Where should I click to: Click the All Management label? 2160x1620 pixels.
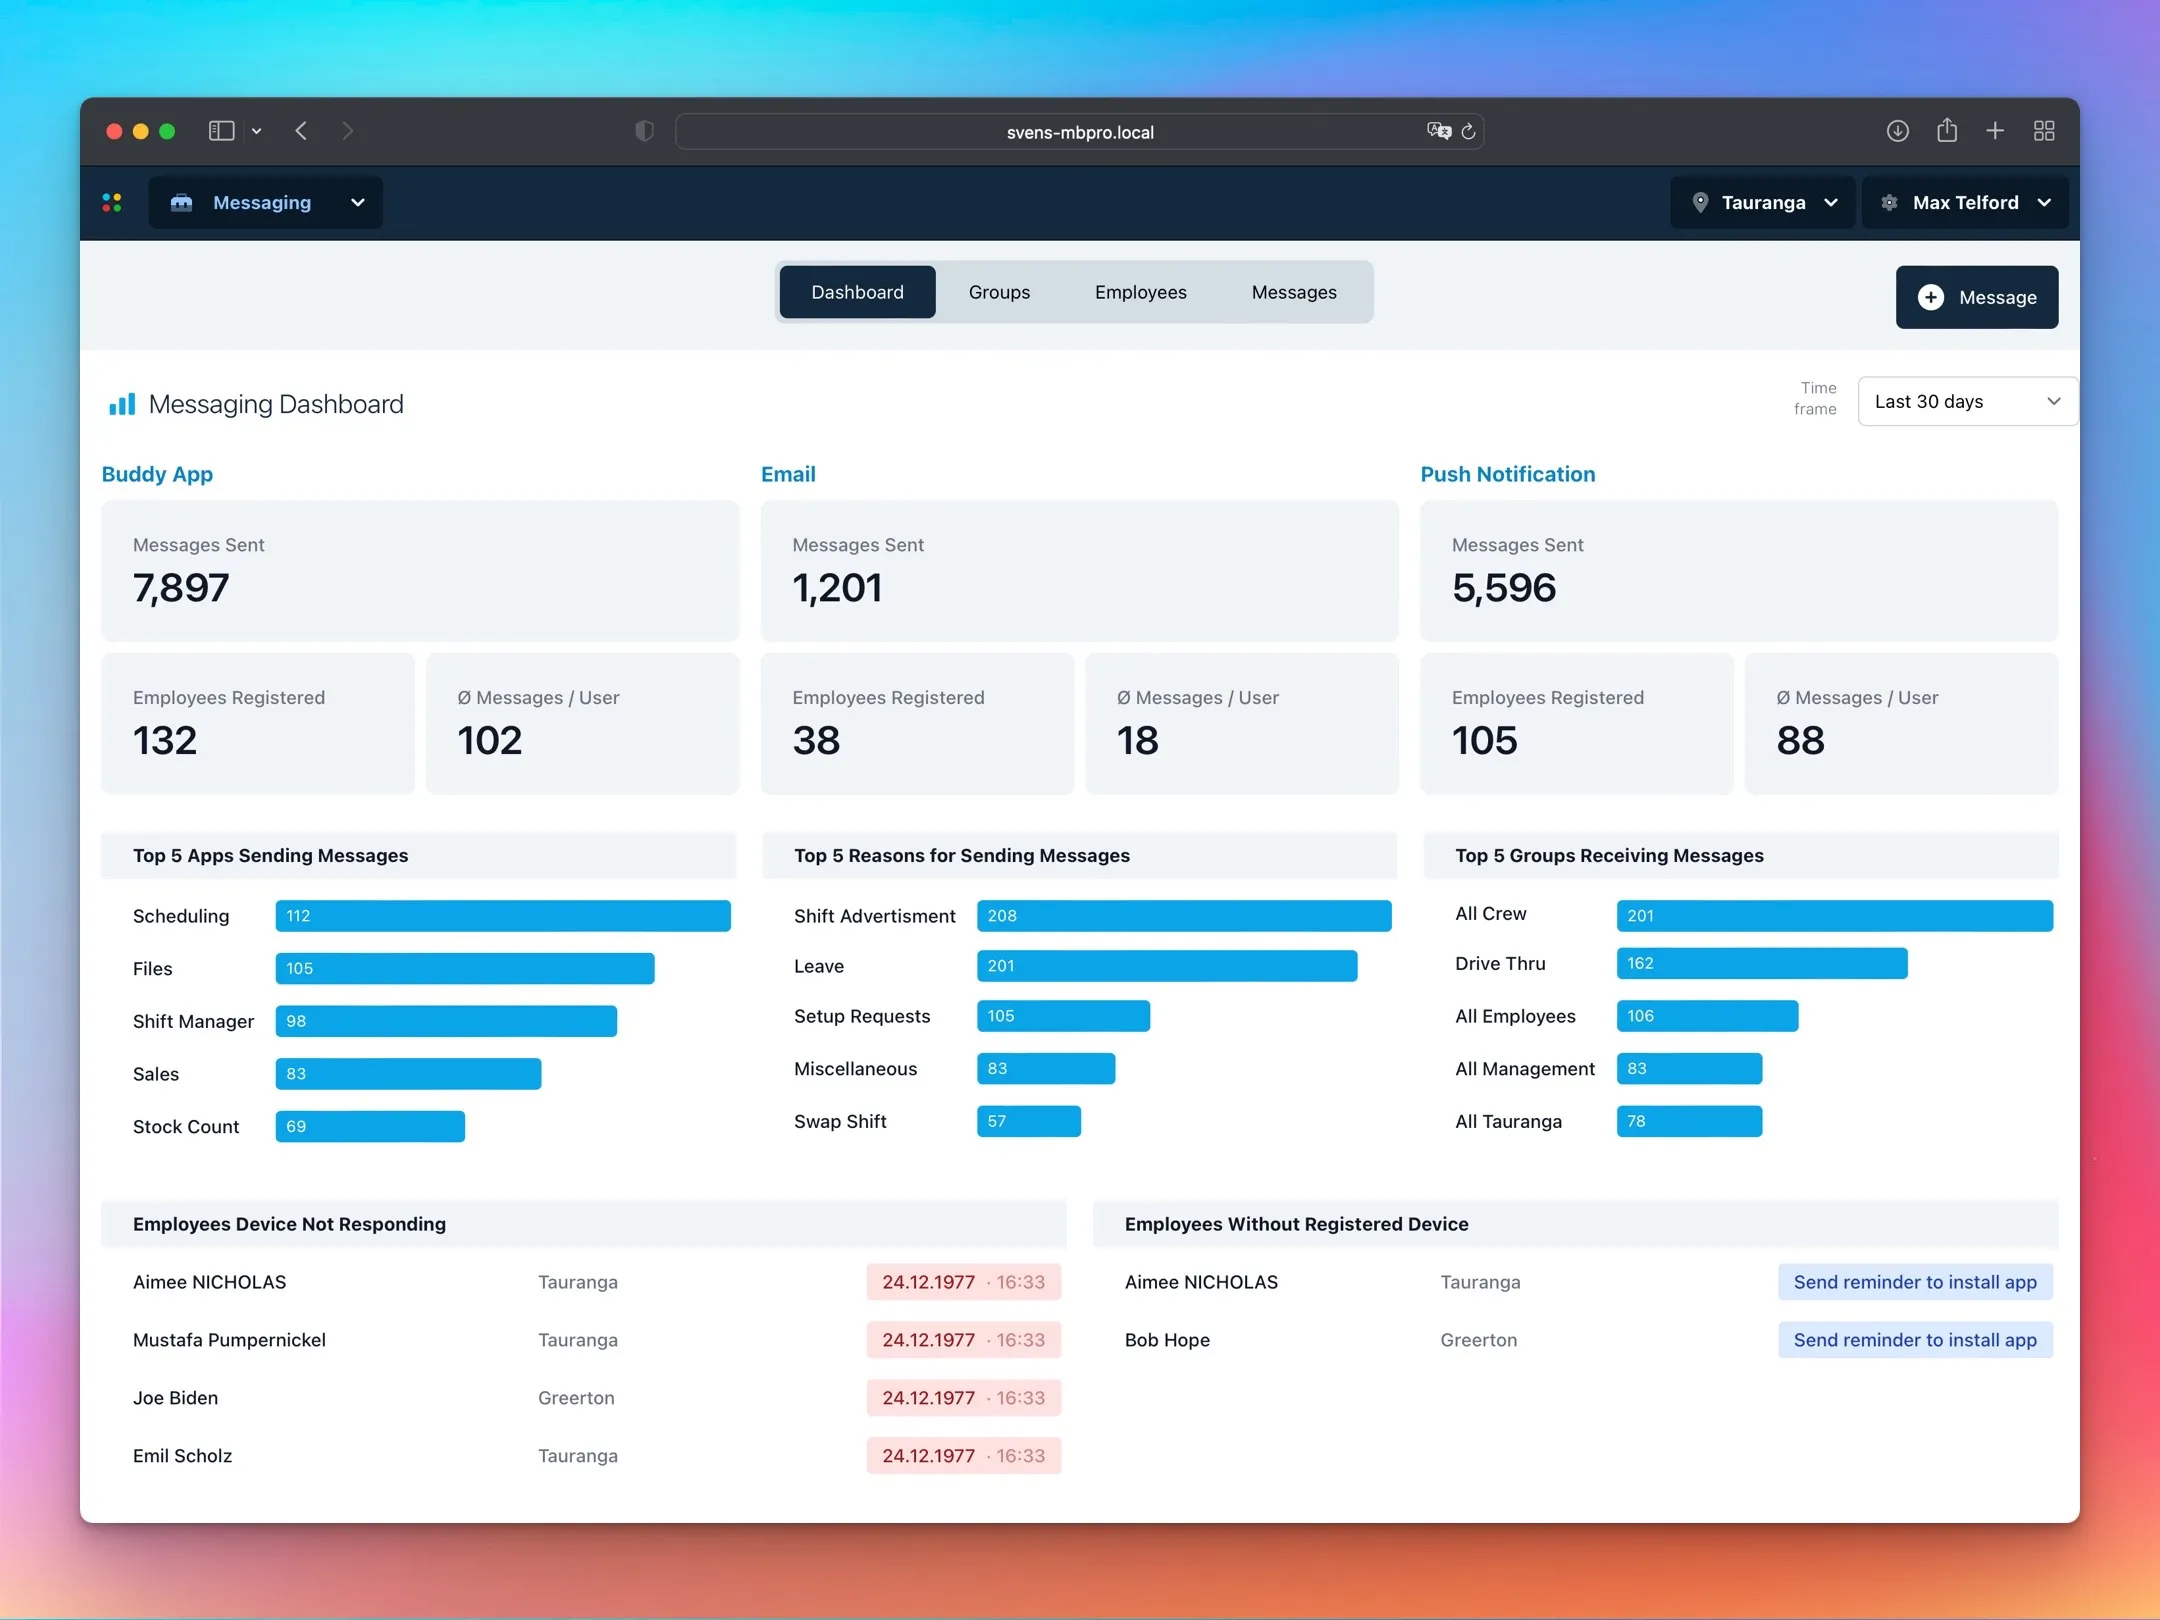[x=1525, y=1069]
